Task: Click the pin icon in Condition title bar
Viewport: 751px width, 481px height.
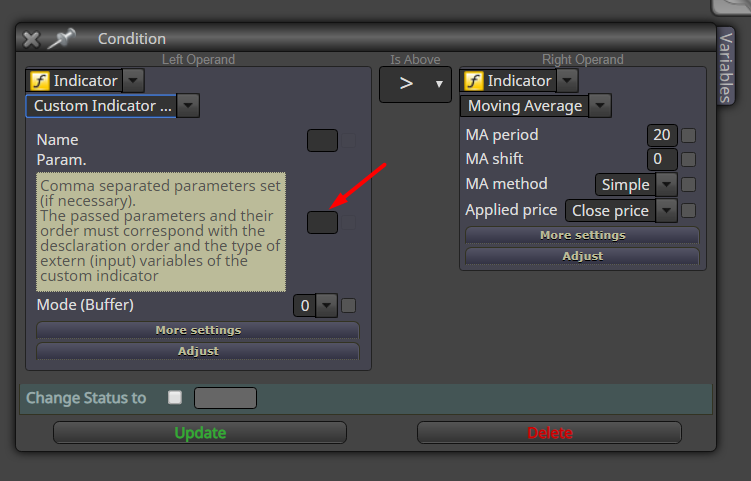Action: [62, 38]
